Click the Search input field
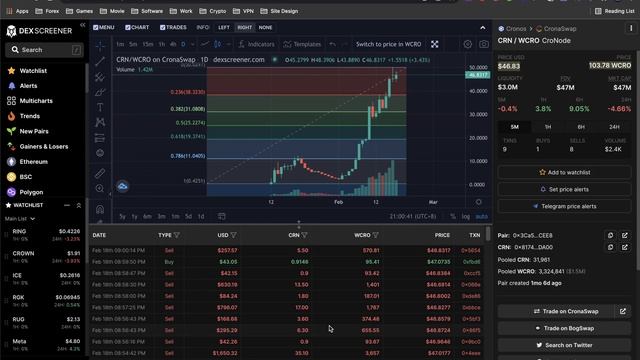The width and height of the screenshot is (640, 360). tap(44, 50)
